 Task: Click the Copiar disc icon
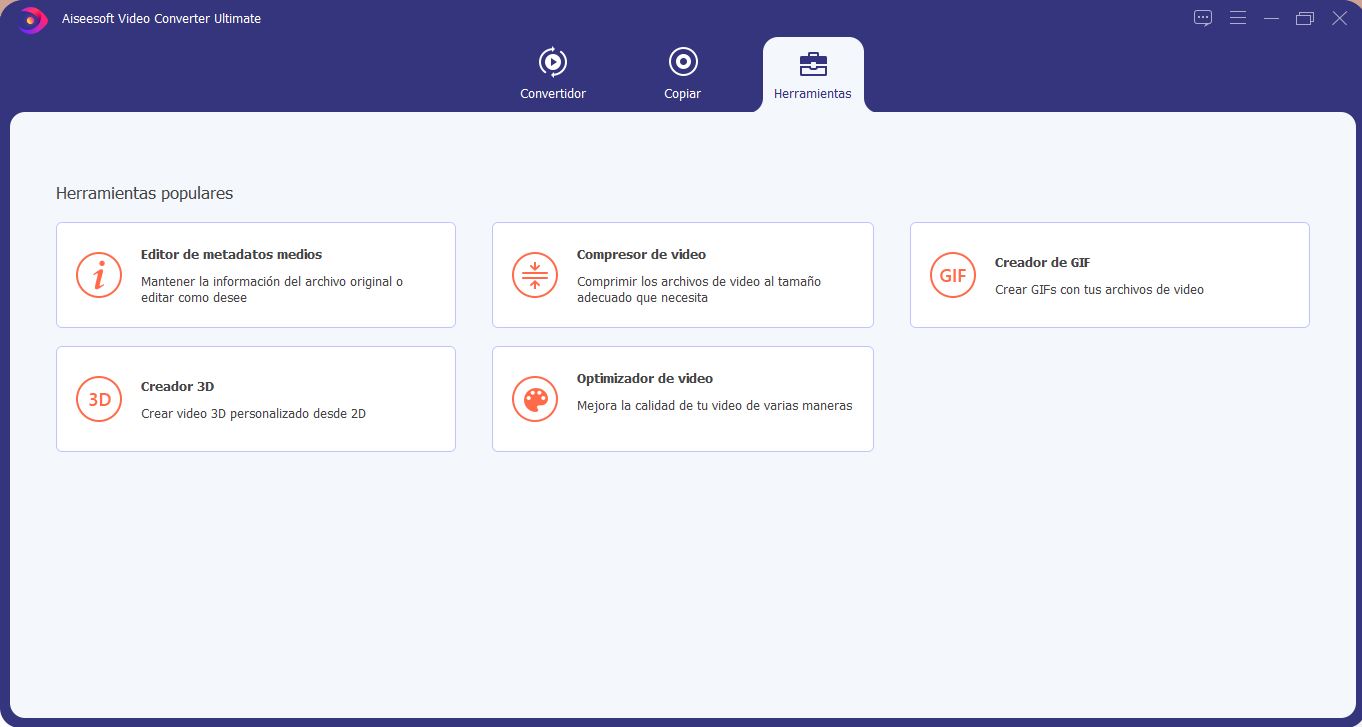pos(682,62)
